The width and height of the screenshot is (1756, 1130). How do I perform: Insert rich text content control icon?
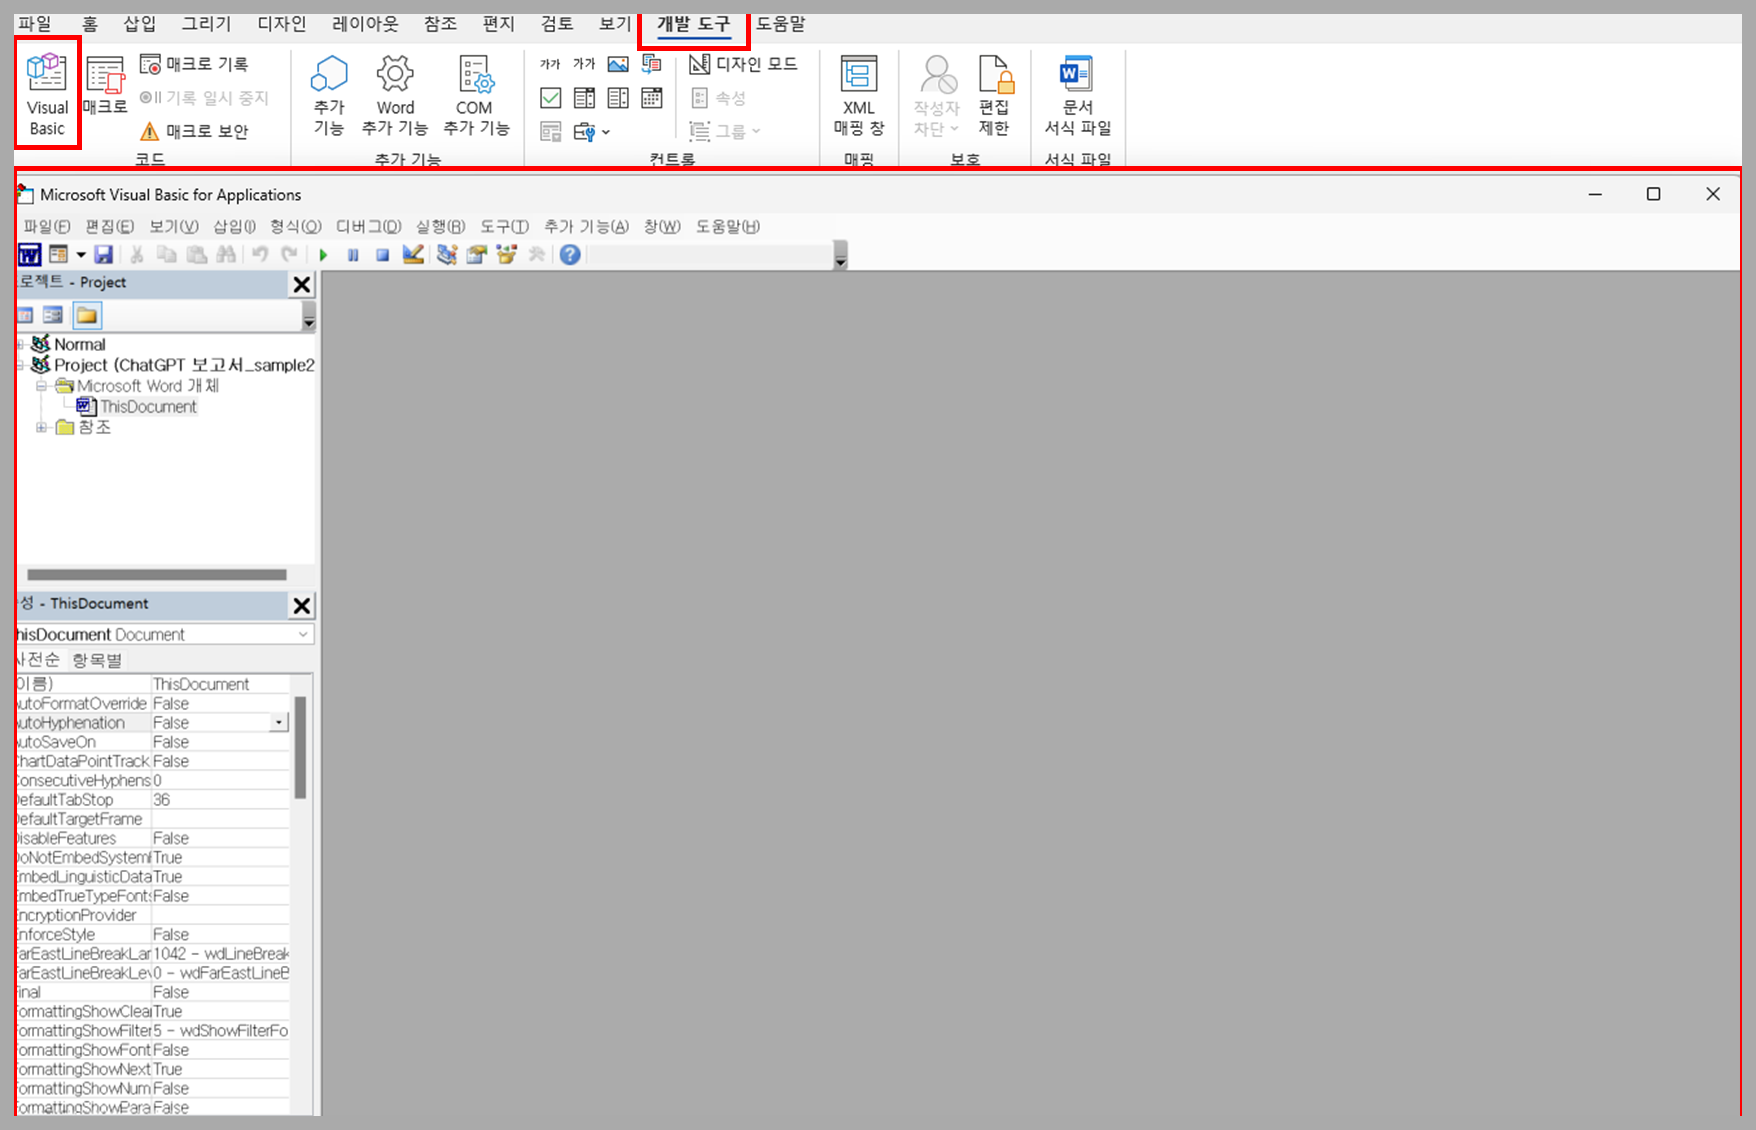click(550, 65)
